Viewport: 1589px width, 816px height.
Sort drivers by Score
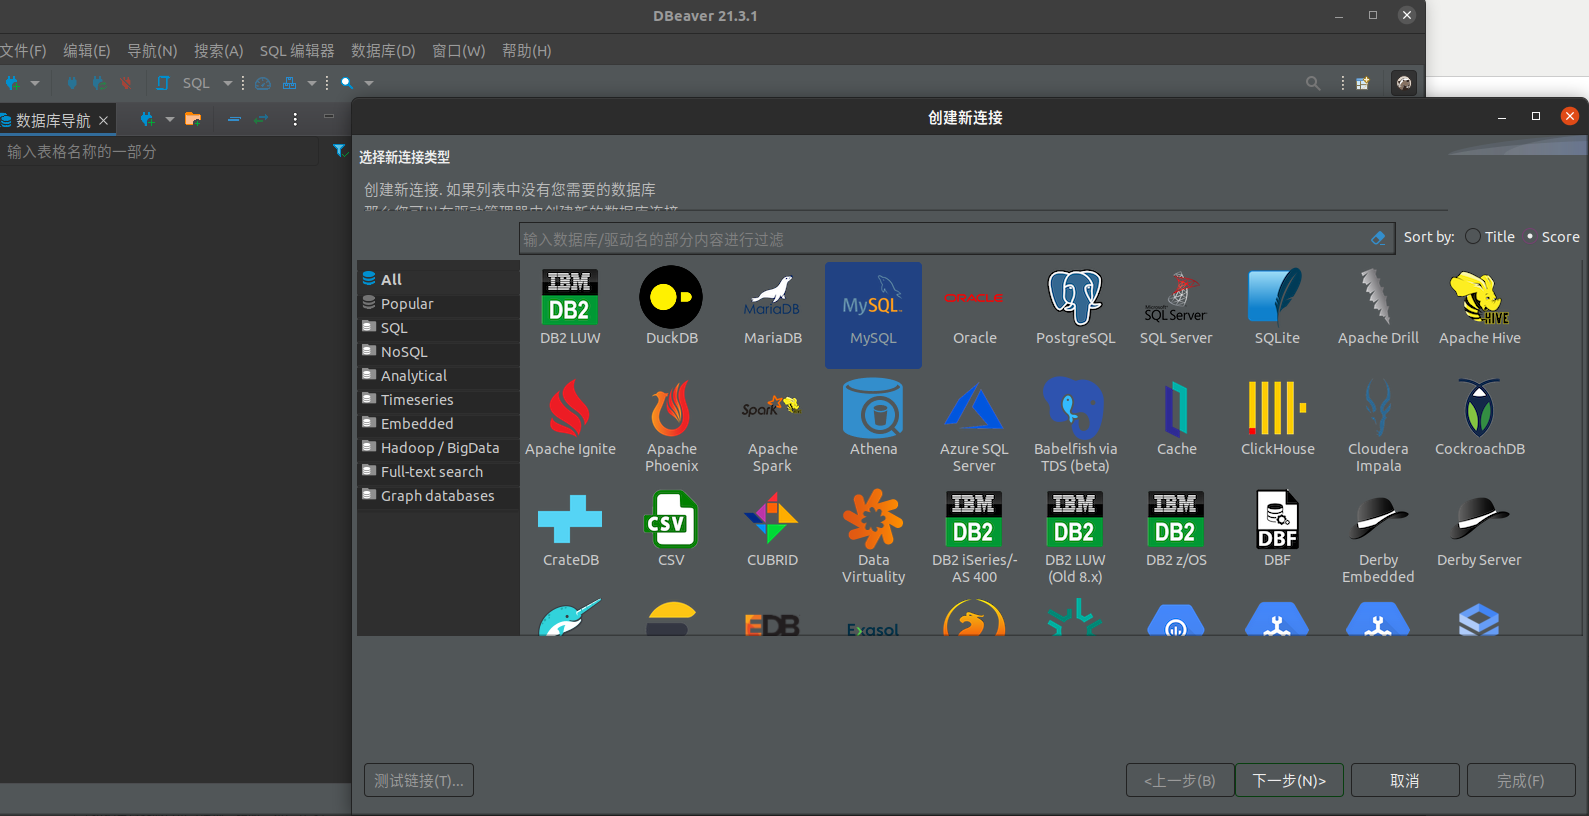coord(1552,237)
